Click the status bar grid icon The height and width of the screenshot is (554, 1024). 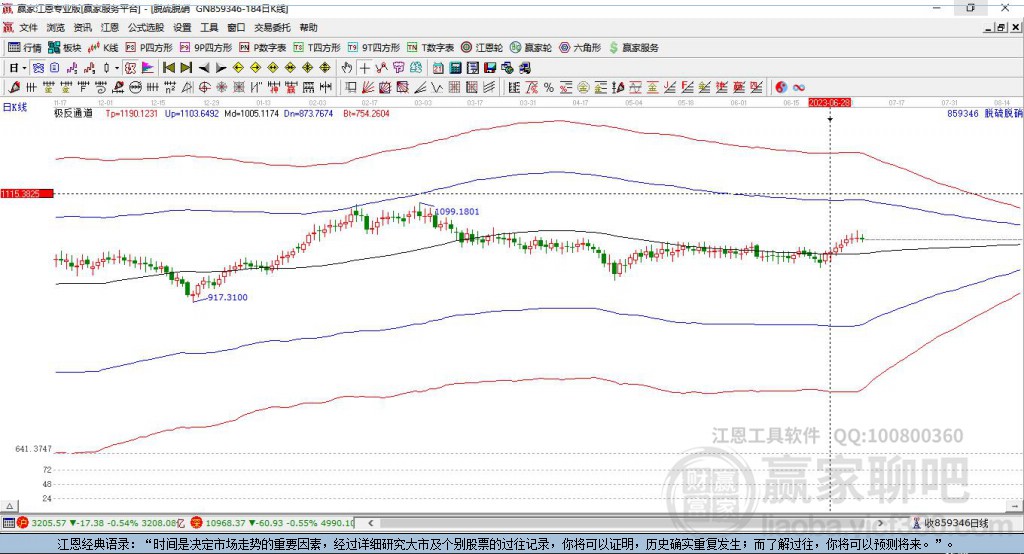tap(8, 523)
